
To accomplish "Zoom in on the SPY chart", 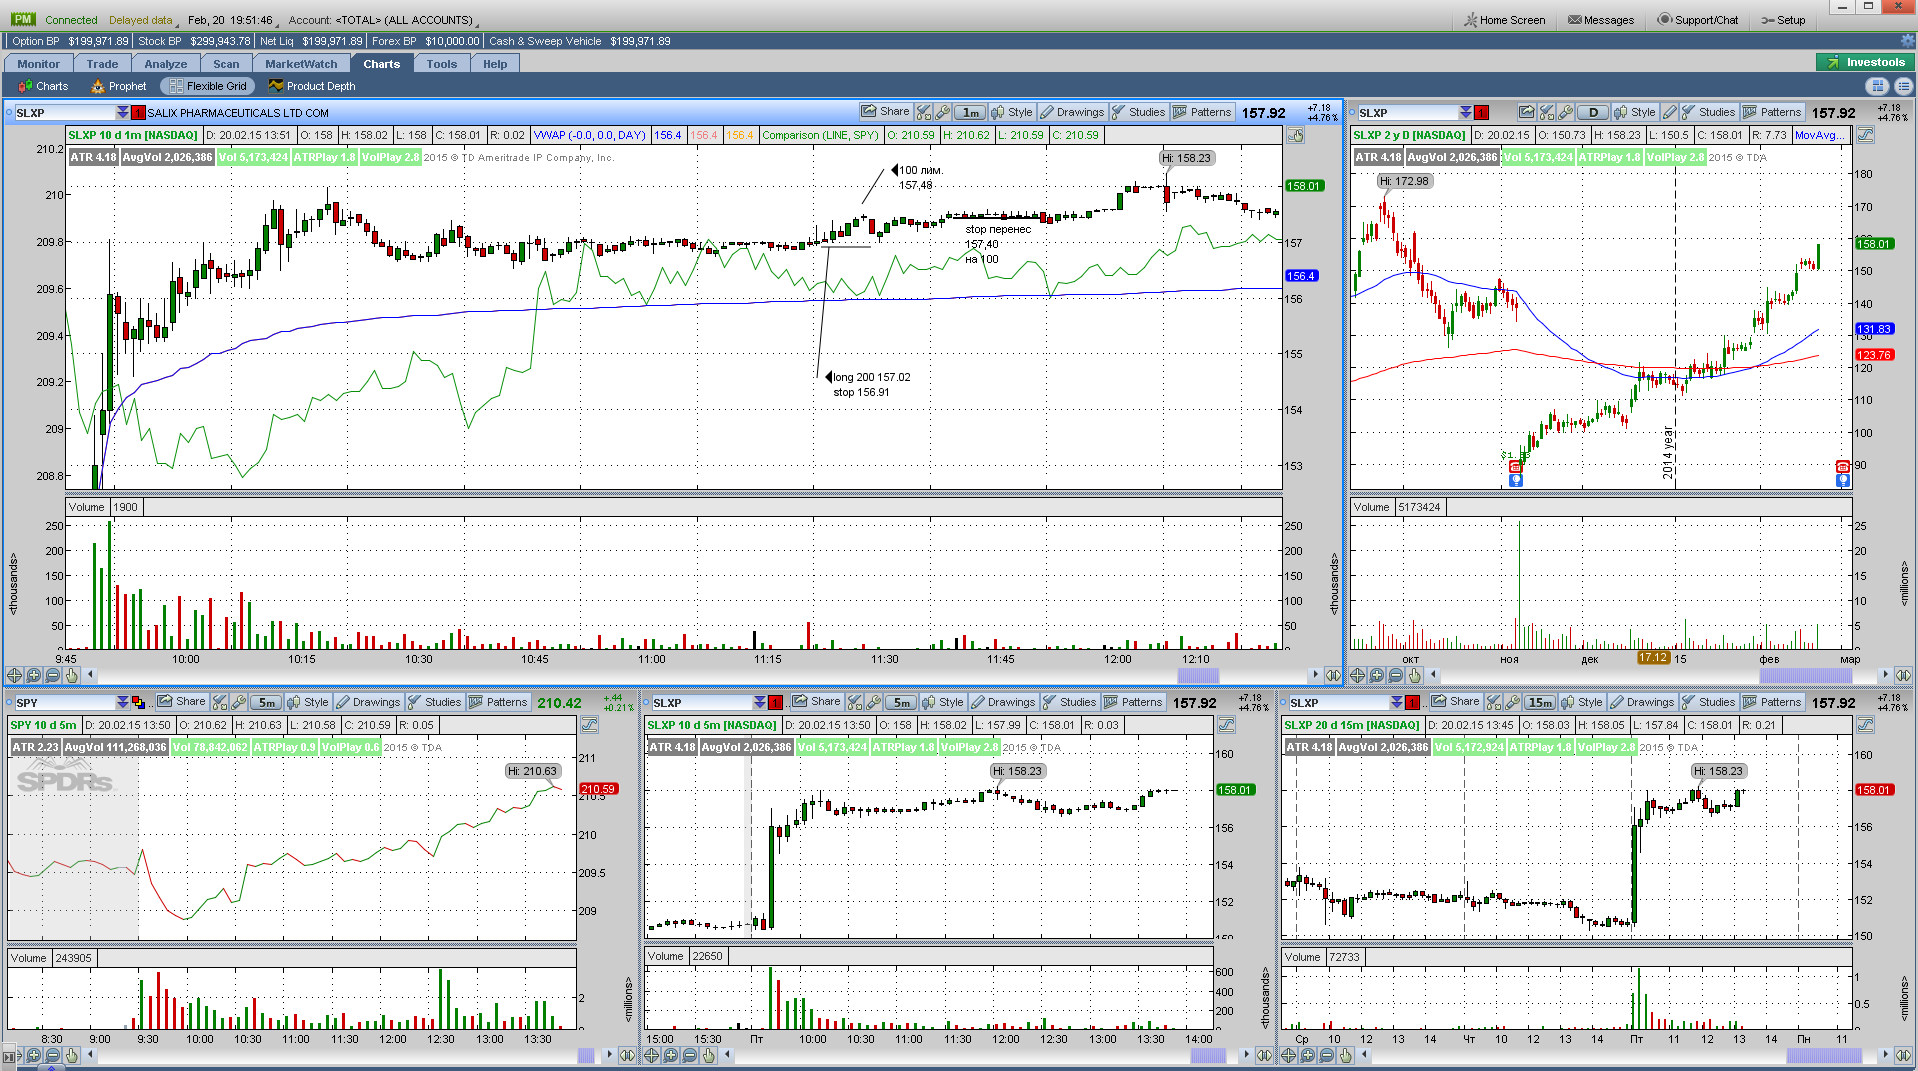I will coord(34,1055).
